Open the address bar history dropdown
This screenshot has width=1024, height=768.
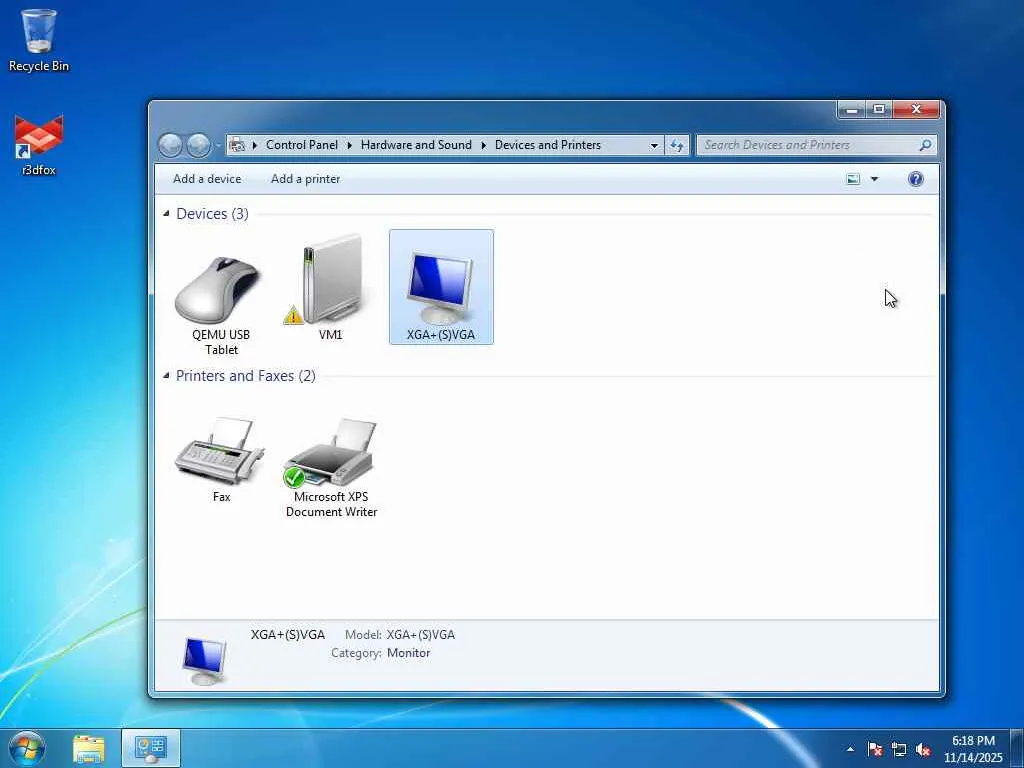654,145
